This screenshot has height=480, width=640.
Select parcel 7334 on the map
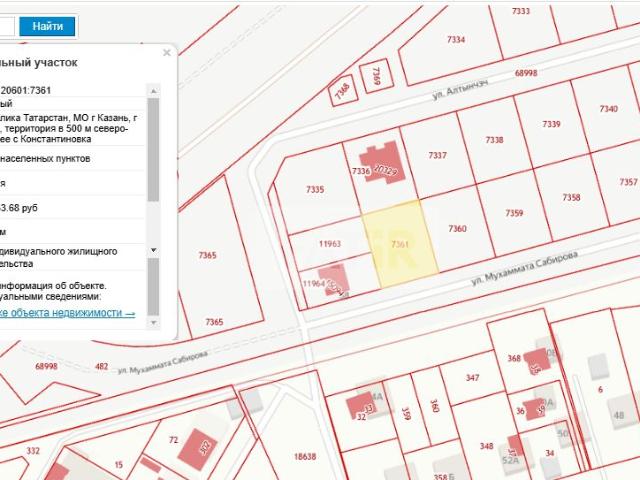pos(456,40)
